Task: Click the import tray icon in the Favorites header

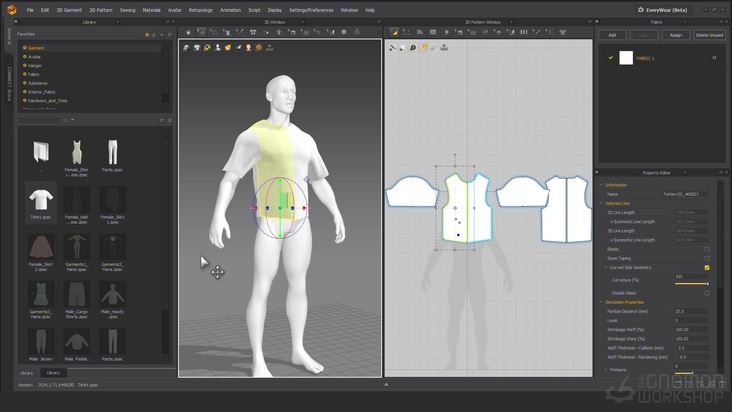Action: point(154,35)
